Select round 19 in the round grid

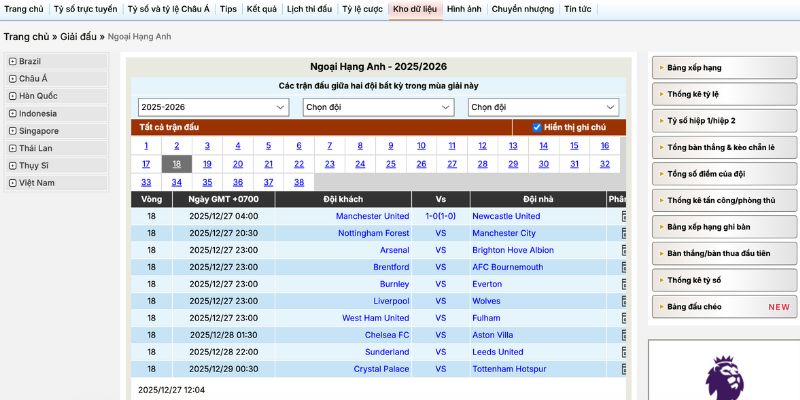click(207, 164)
